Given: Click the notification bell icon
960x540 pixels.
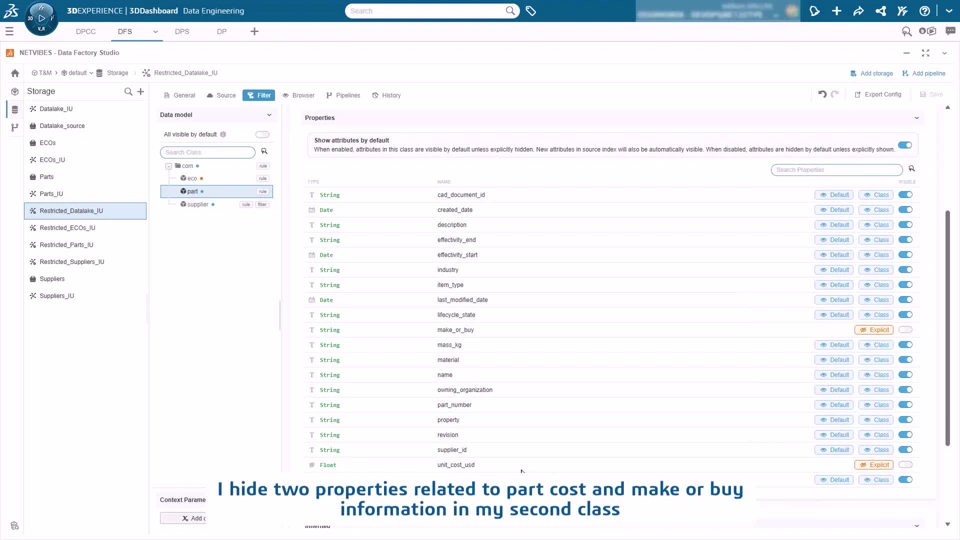Looking at the screenshot, I should click(x=814, y=11).
